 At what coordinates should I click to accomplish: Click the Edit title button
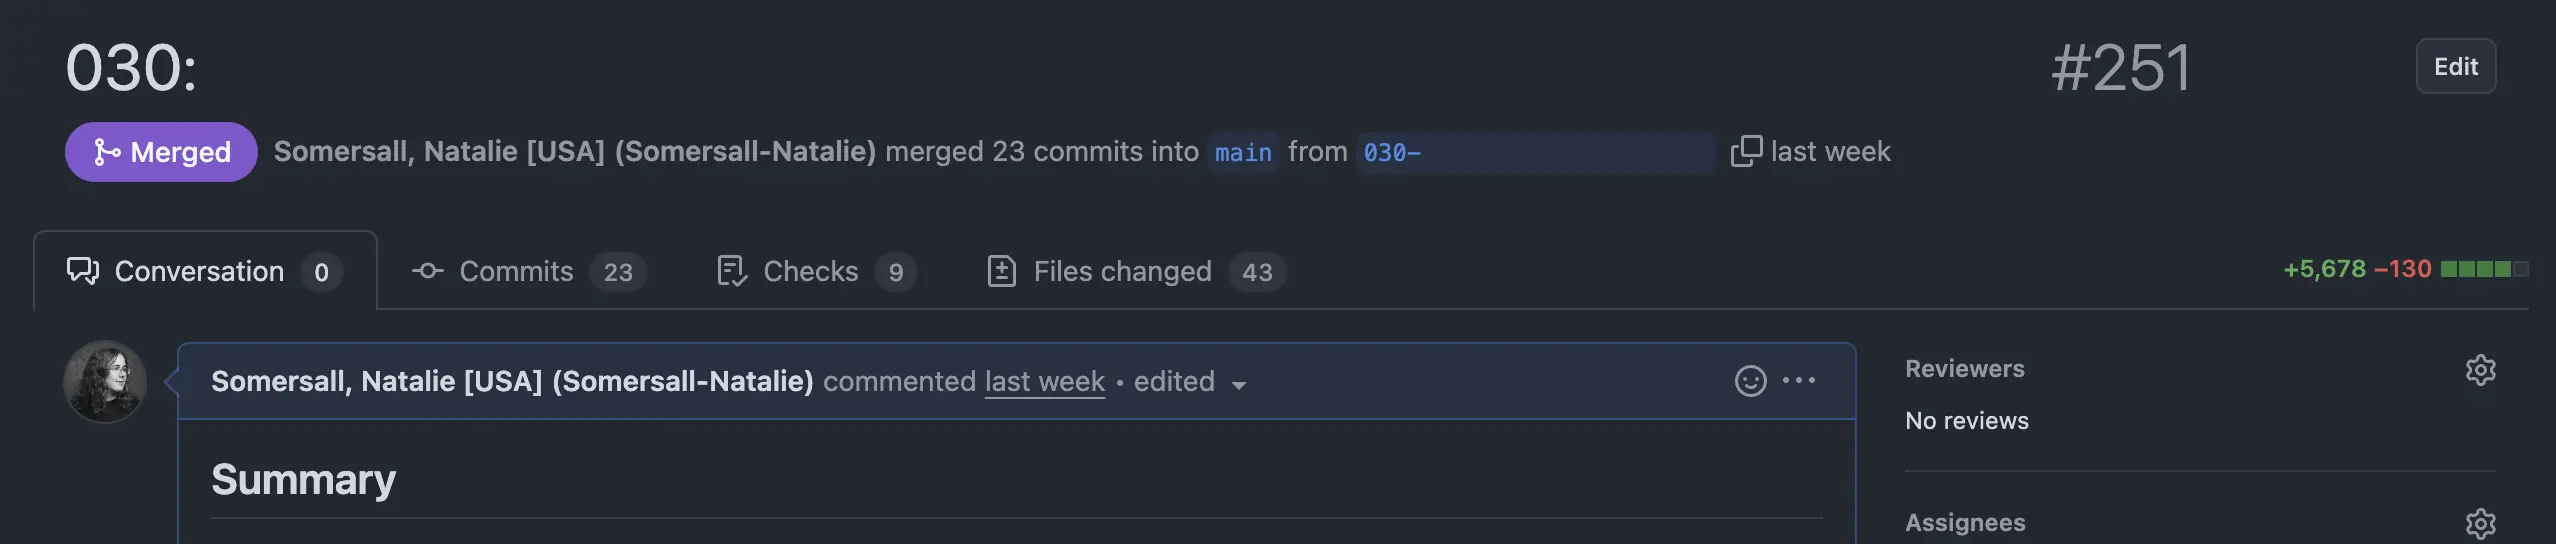pyautogui.click(x=2455, y=67)
